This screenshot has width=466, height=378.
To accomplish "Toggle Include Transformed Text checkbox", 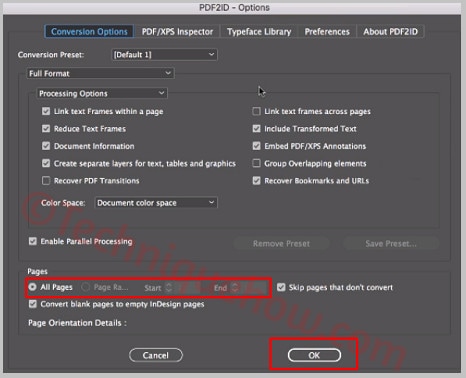I will click(256, 128).
